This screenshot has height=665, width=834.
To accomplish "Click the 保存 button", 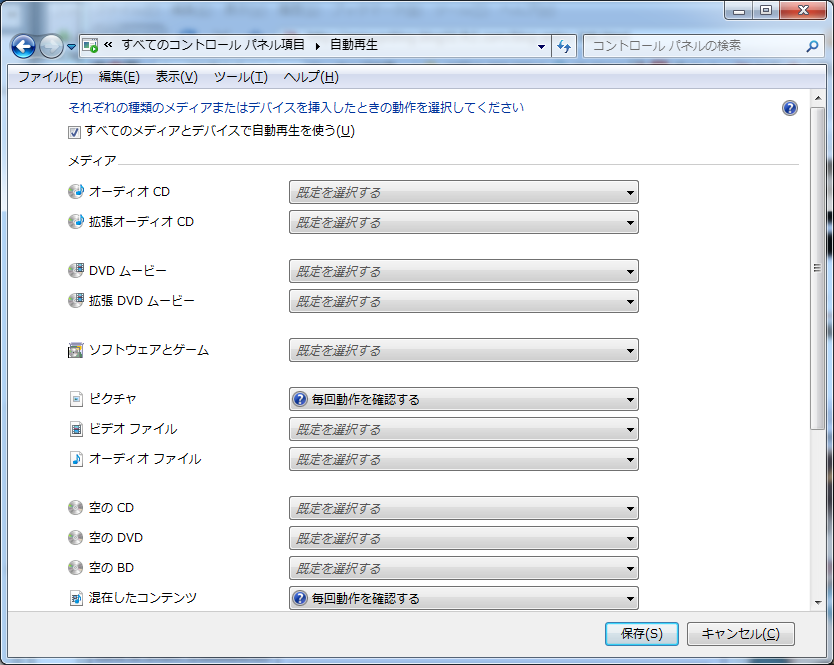I will click(640, 634).
